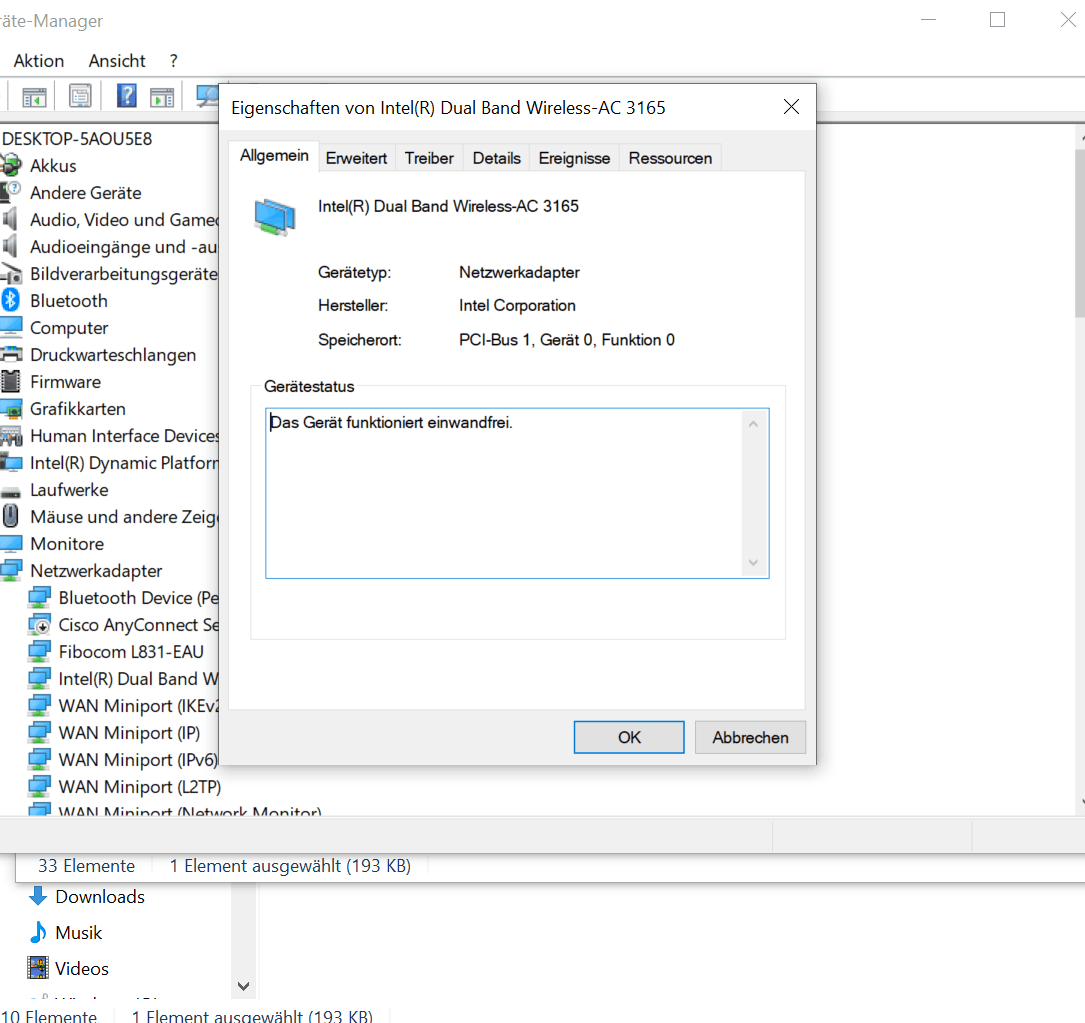
Task: Click the properties sheet toolbar icon
Action: pyautogui.click(x=80, y=96)
